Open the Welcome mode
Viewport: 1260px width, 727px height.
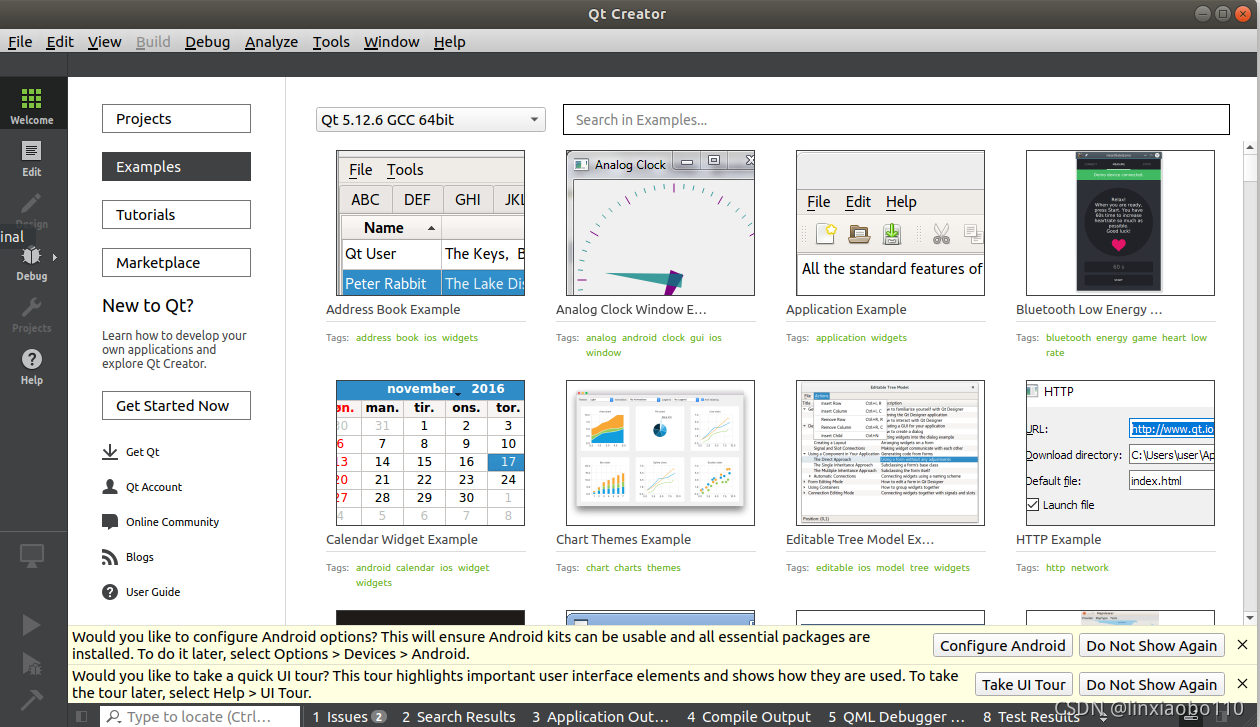32,105
